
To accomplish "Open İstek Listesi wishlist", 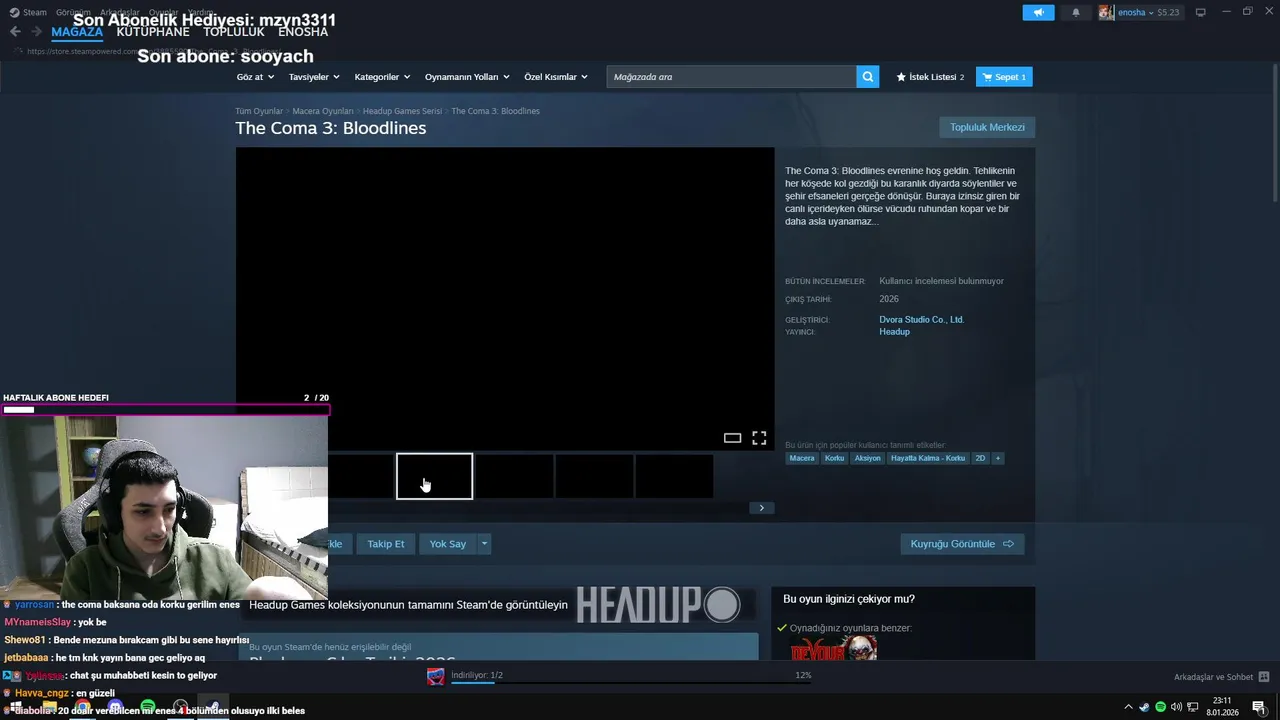I will tap(930, 77).
